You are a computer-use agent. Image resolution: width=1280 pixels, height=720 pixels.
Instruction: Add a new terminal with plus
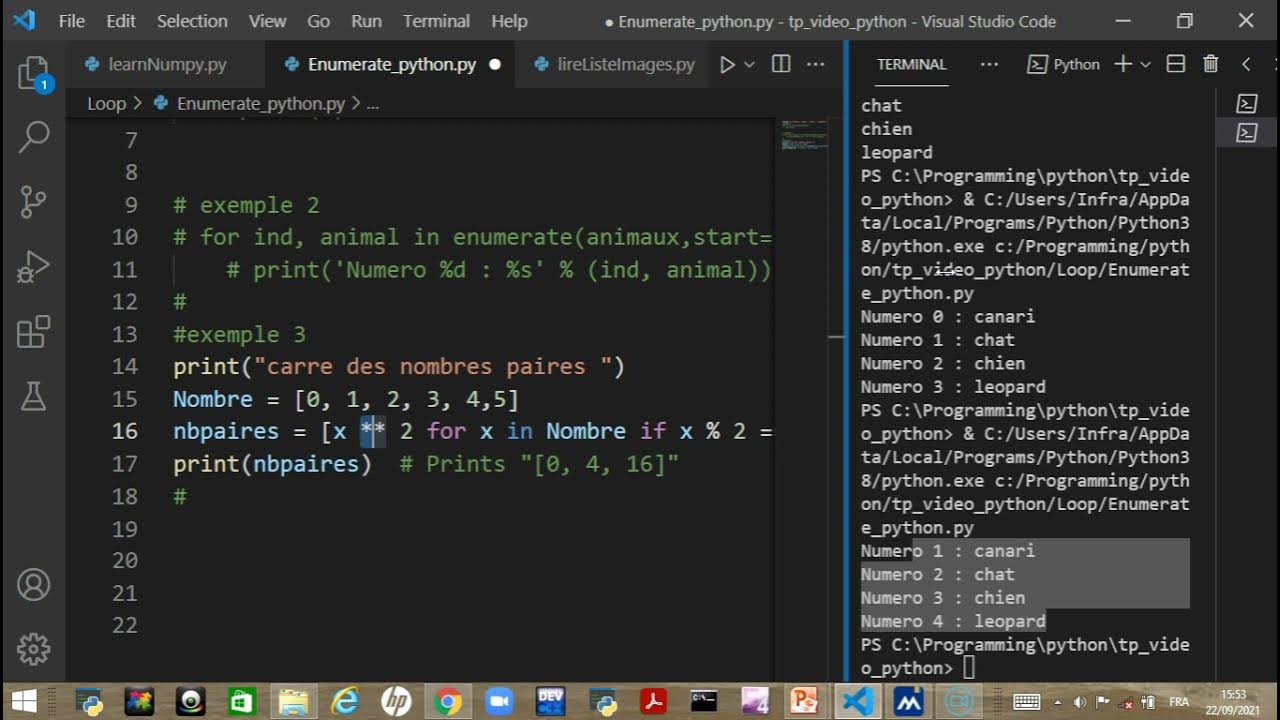(1122, 64)
